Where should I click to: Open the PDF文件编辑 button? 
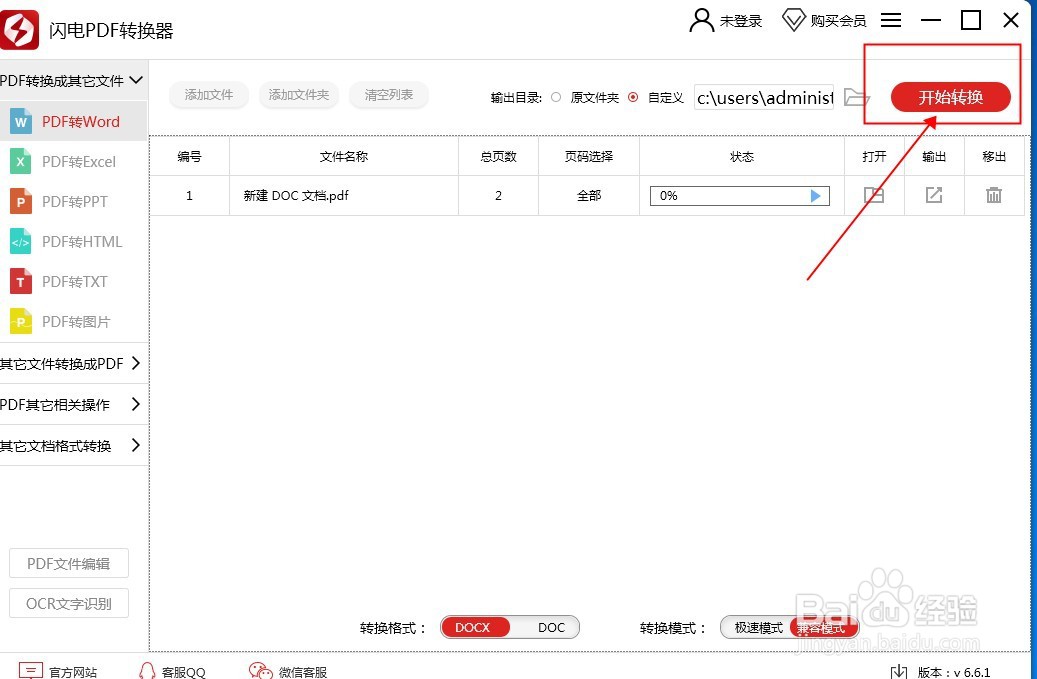(69, 564)
